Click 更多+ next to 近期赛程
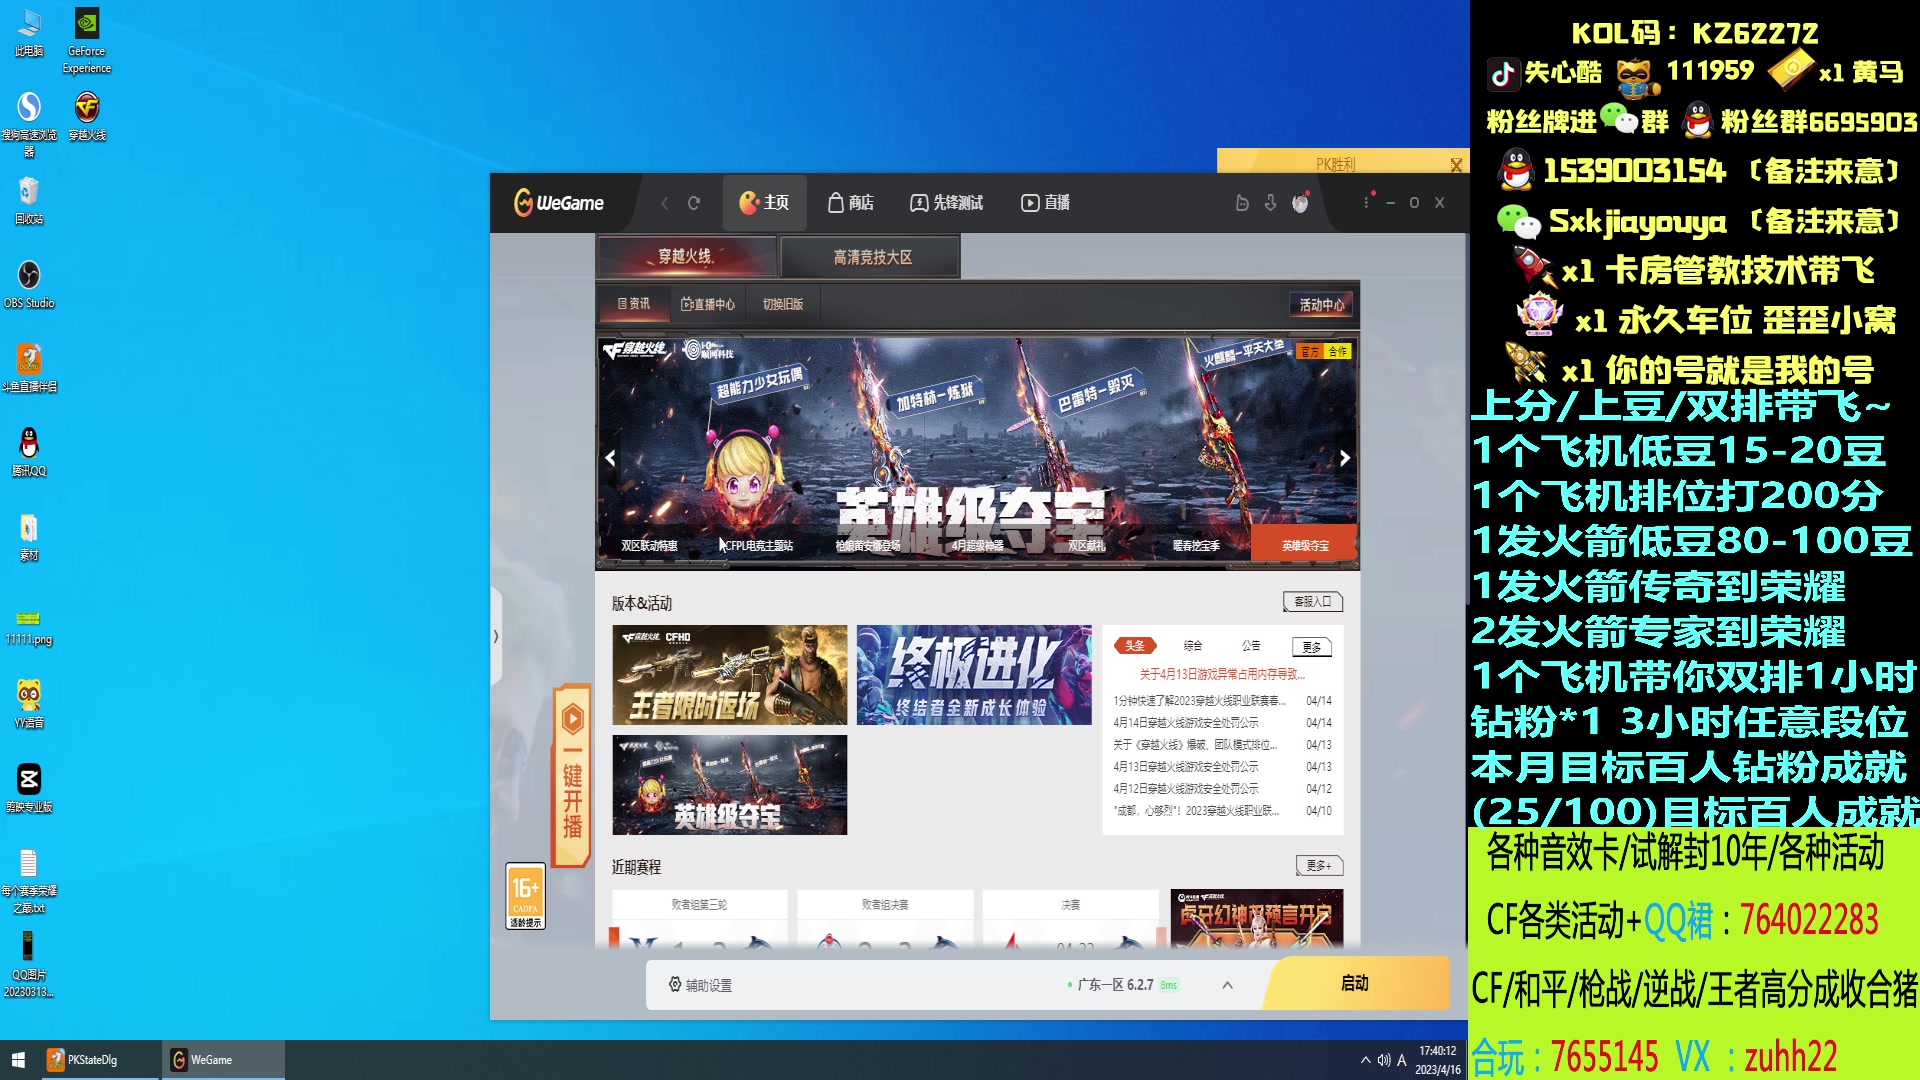This screenshot has height=1080, width=1920. tap(1319, 866)
